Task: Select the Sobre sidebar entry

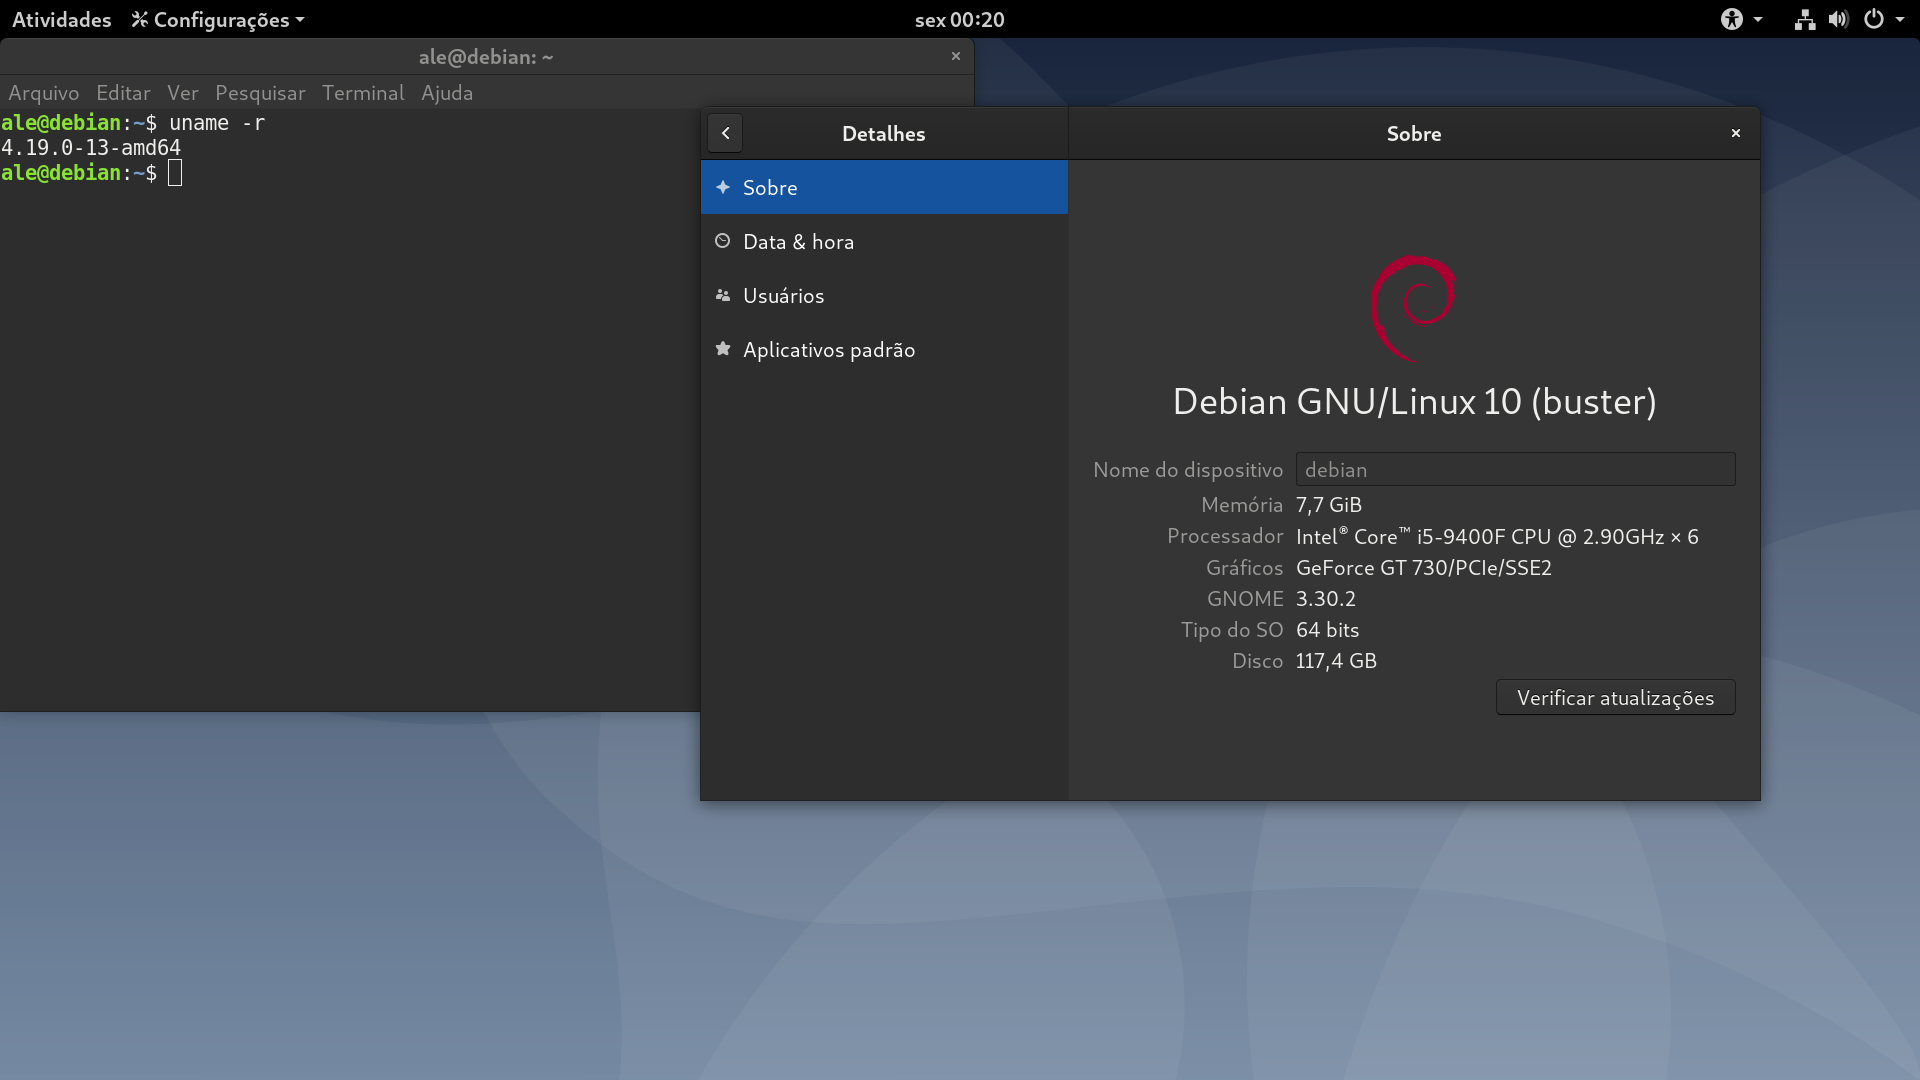Action: click(884, 187)
